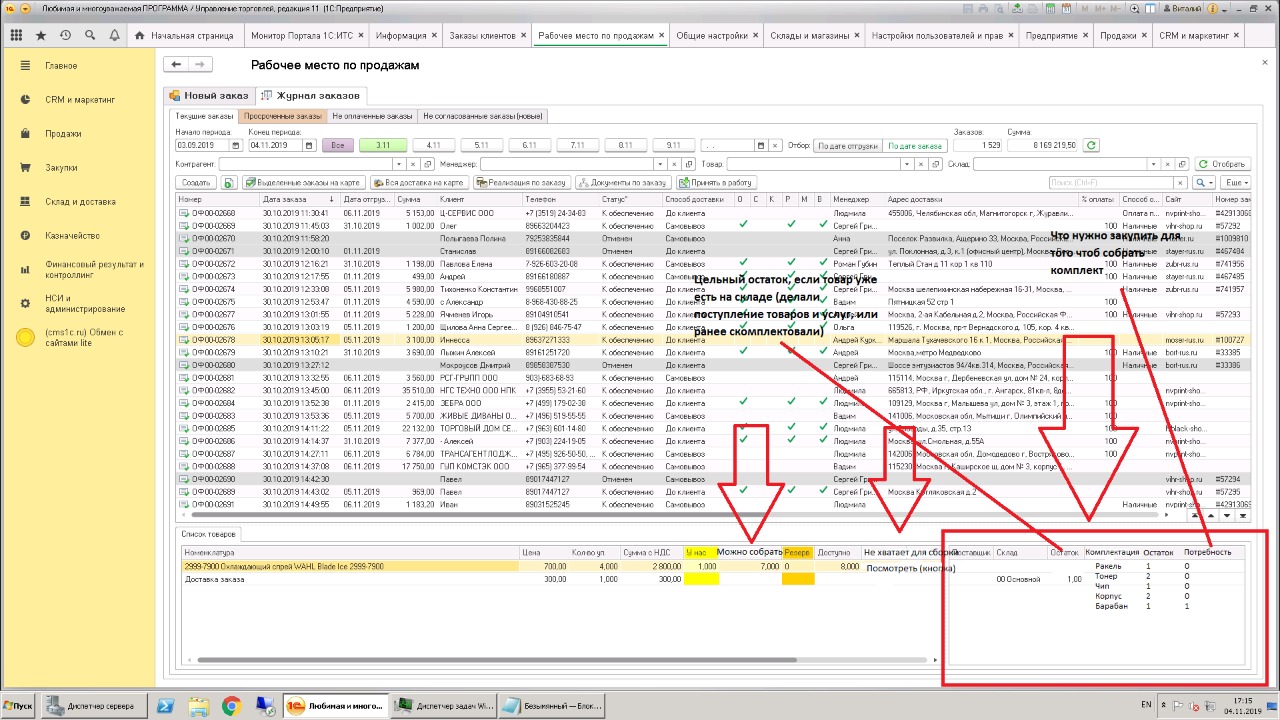The height and width of the screenshot is (720, 1280).
Task: Toggle filter 'По дате отгрузки'
Action: point(848,145)
